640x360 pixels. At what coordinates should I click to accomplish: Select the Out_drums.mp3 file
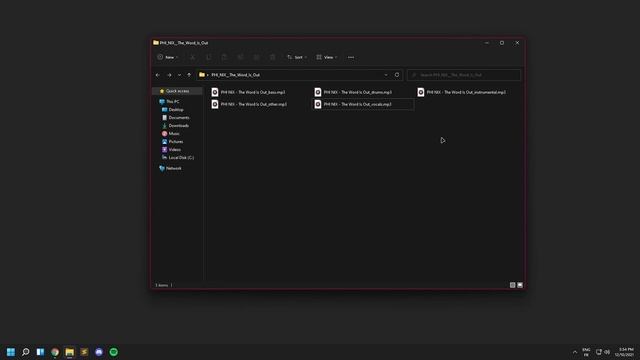[358, 92]
